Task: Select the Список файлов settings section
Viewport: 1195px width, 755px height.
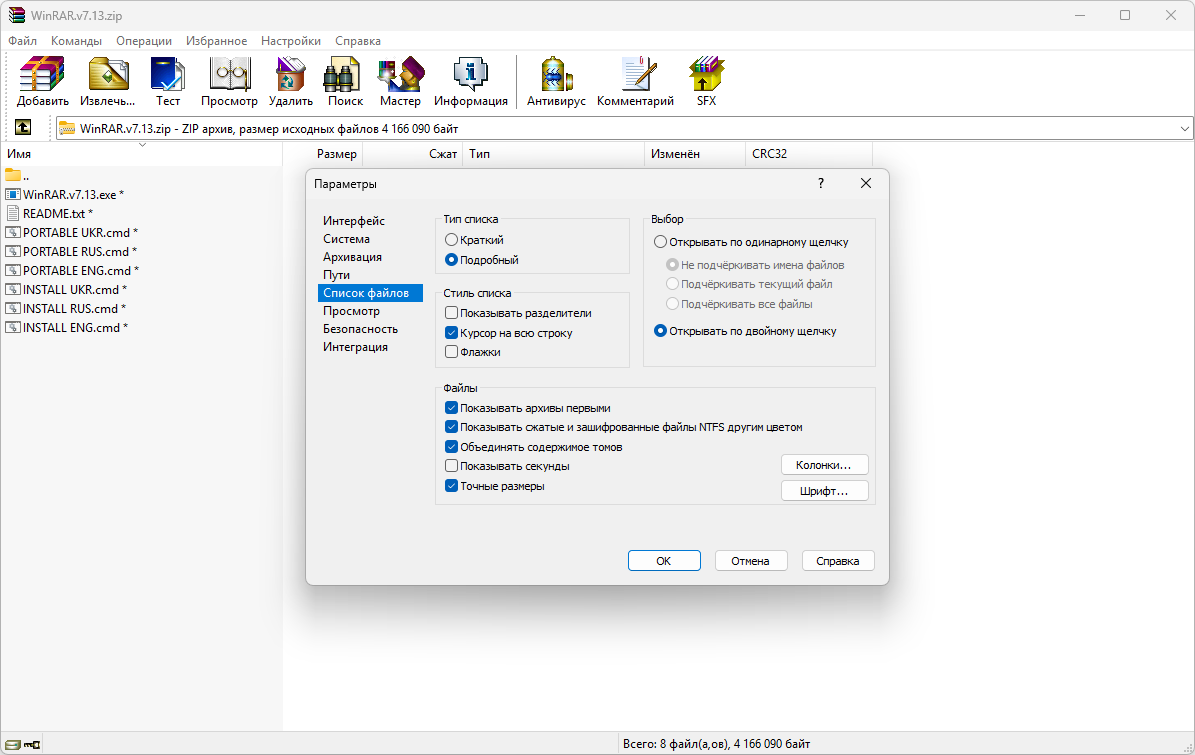Action: (x=370, y=293)
